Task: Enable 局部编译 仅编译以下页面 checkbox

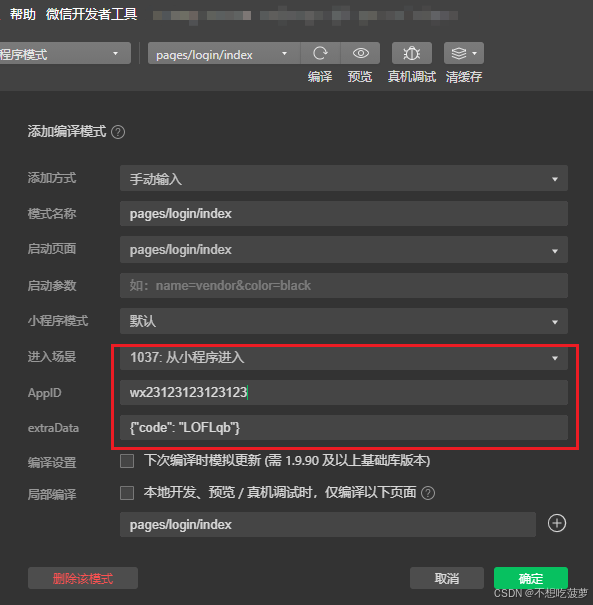Action: coord(127,493)
